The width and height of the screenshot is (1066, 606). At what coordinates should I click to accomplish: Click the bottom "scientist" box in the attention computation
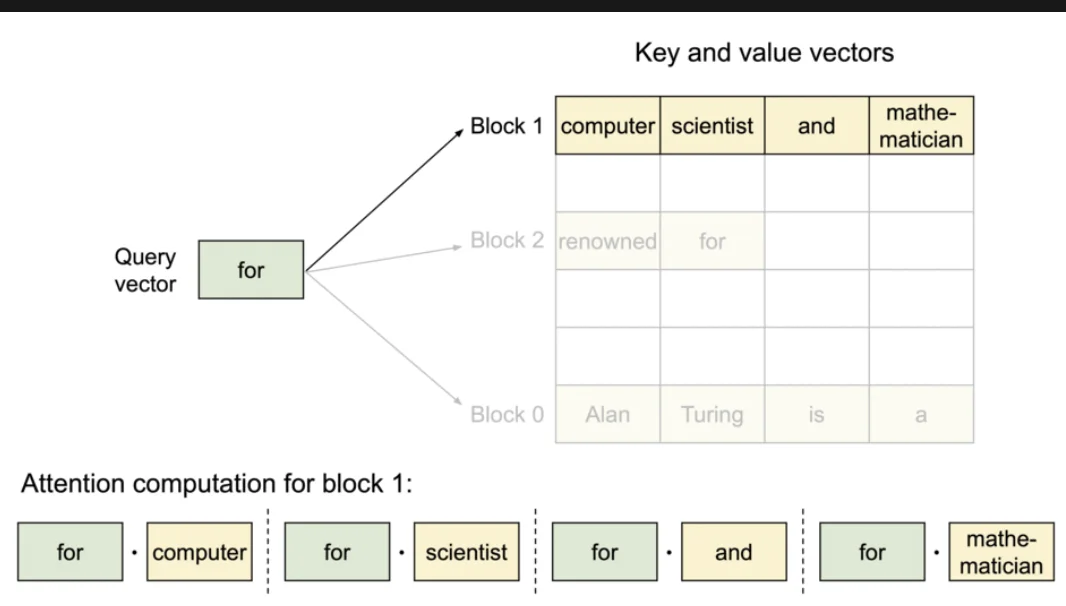click(x=466, y=552)
